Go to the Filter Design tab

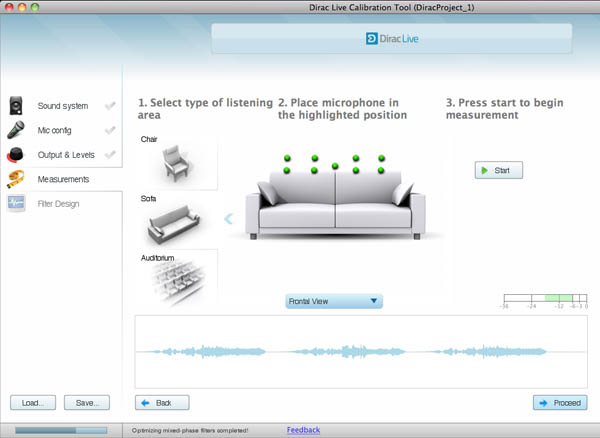61,204
